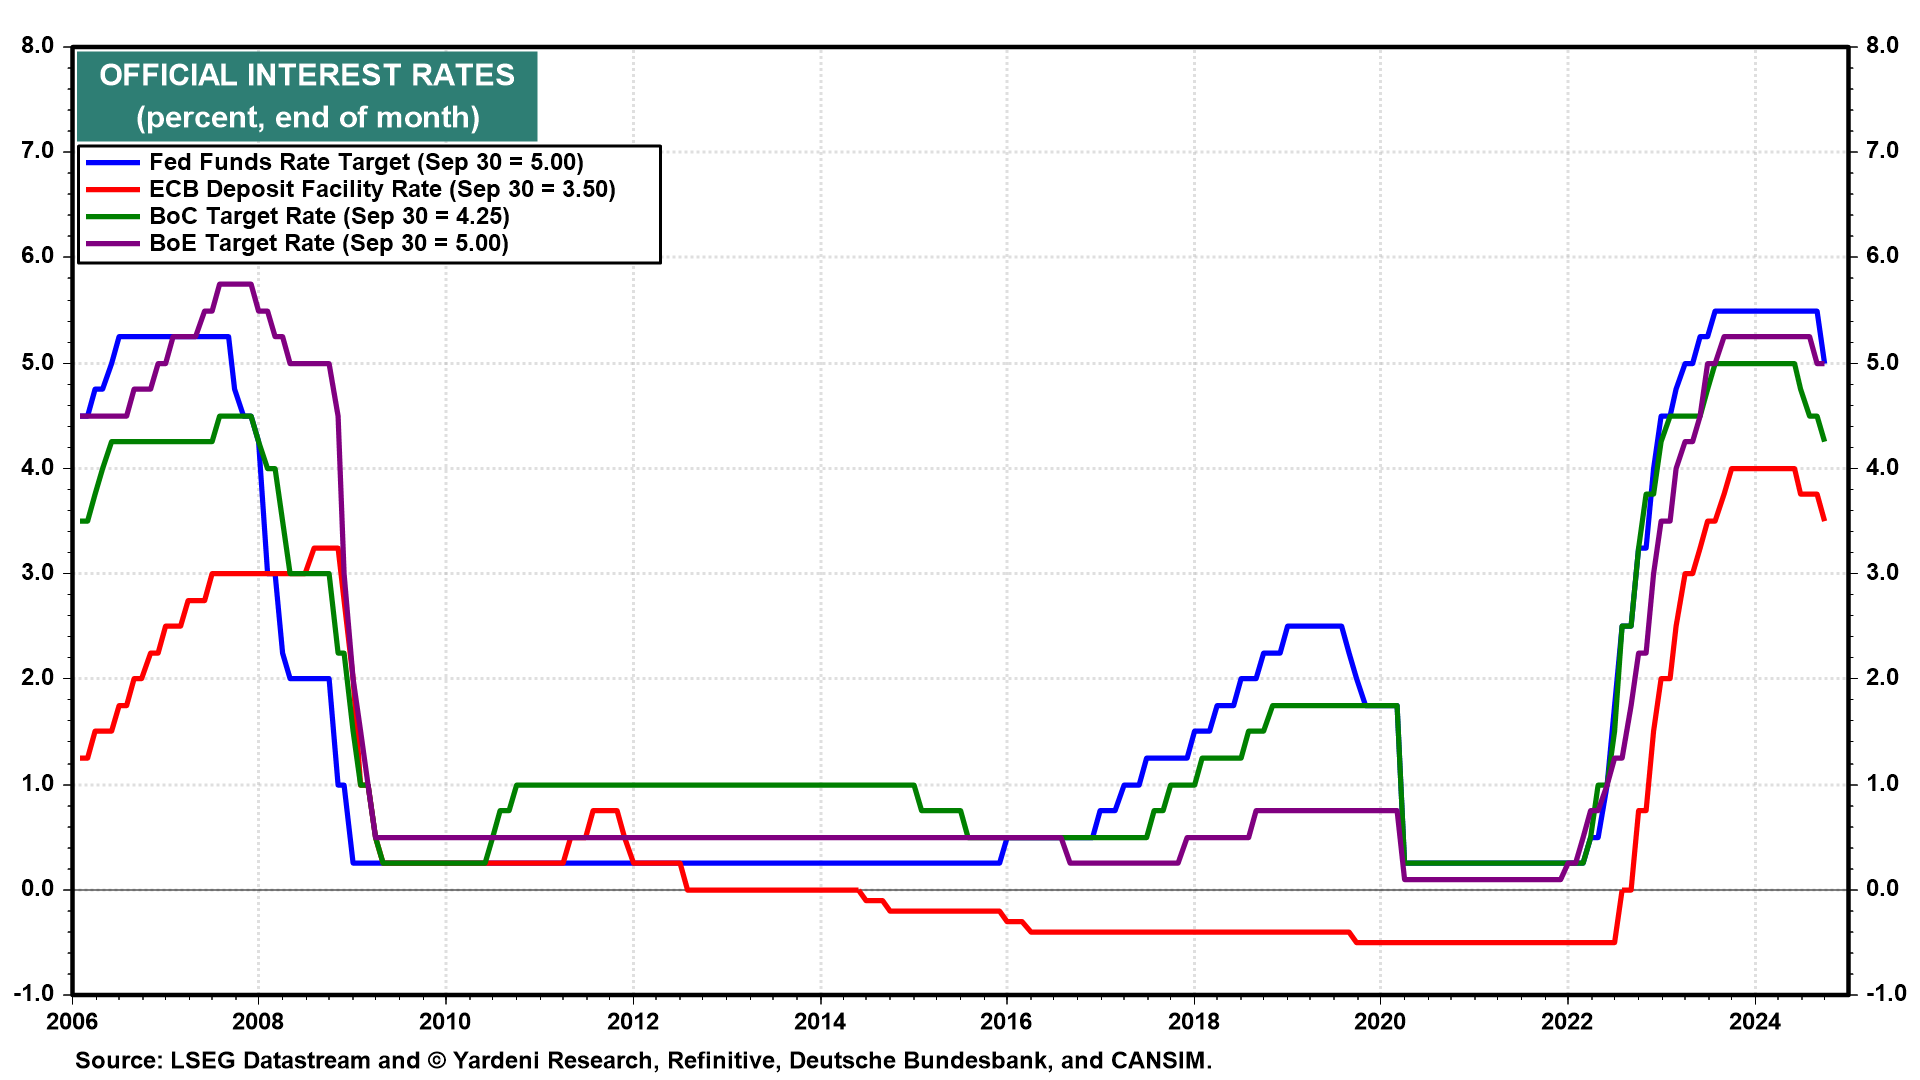This screenshot has width=1920, height=1080.
Task: Click the 2008 x-axis year label
Action: pos(257,1021)
